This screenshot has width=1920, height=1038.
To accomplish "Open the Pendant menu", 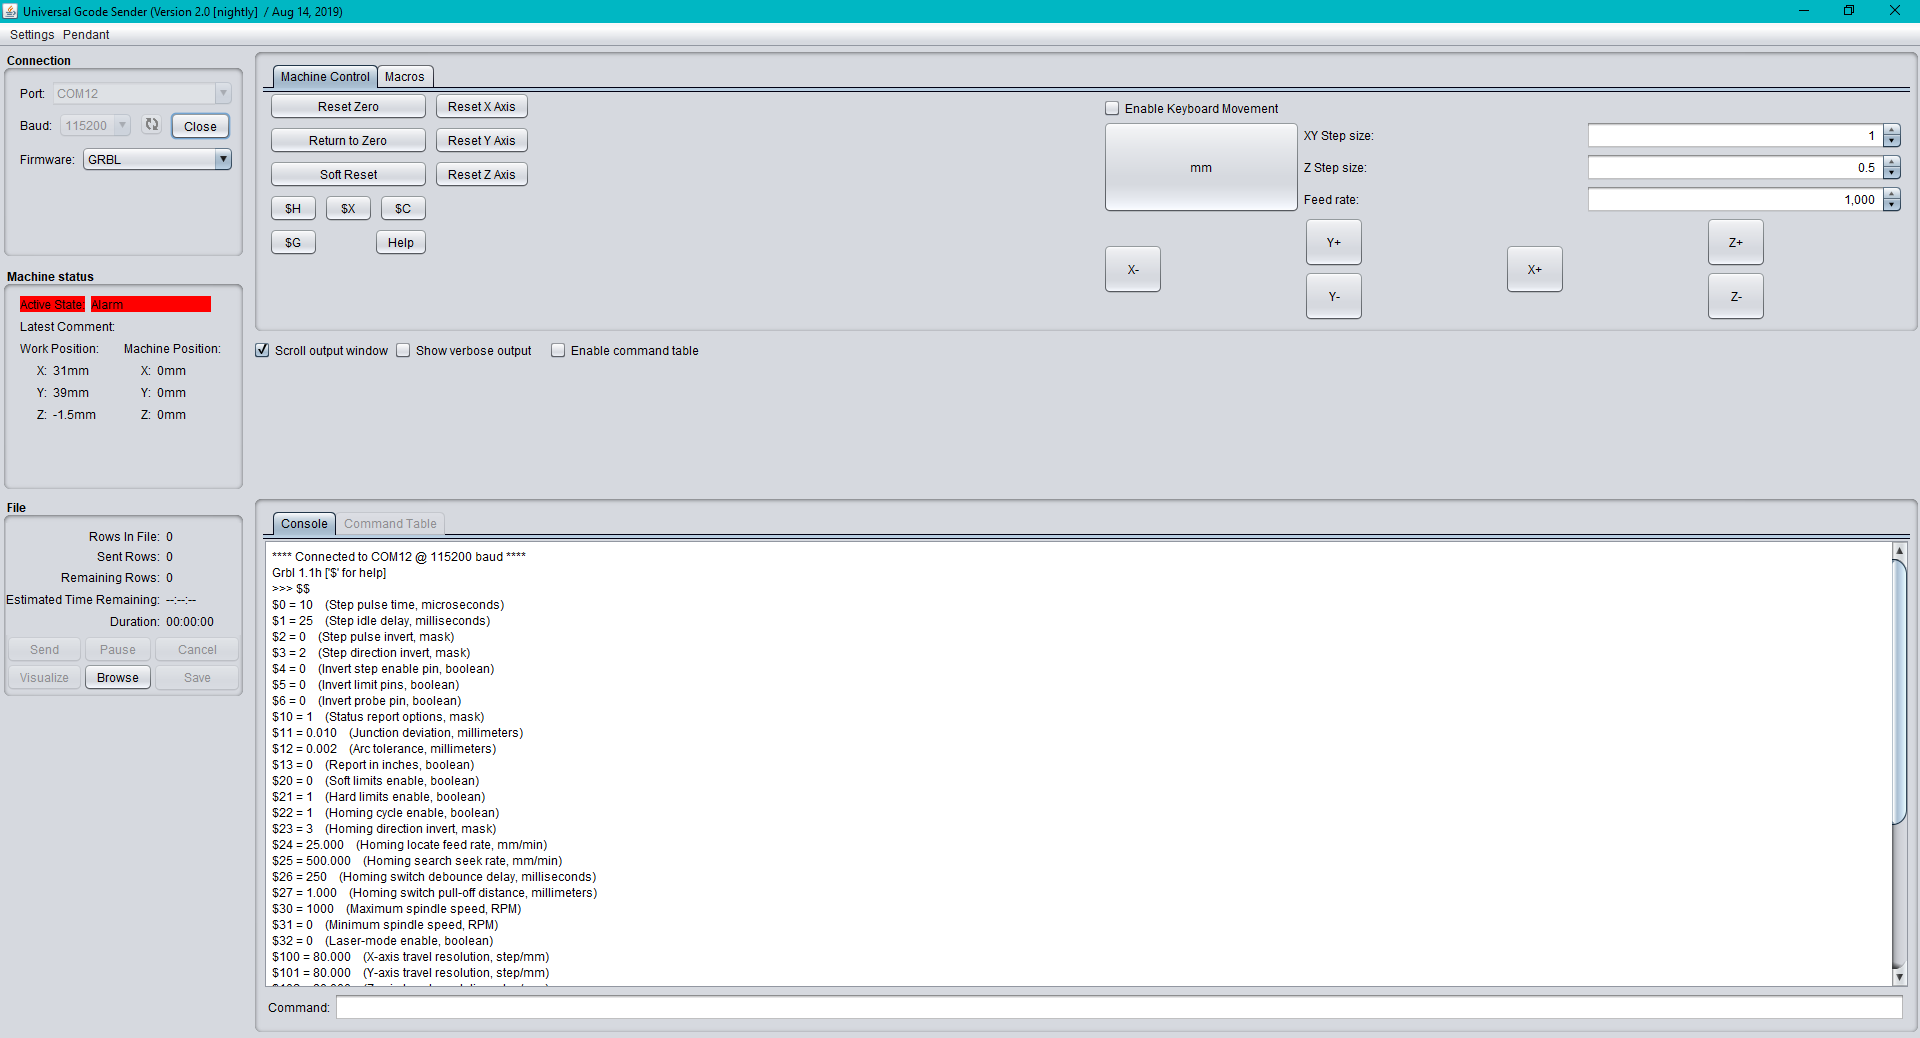I will click(x=86, y=34).
